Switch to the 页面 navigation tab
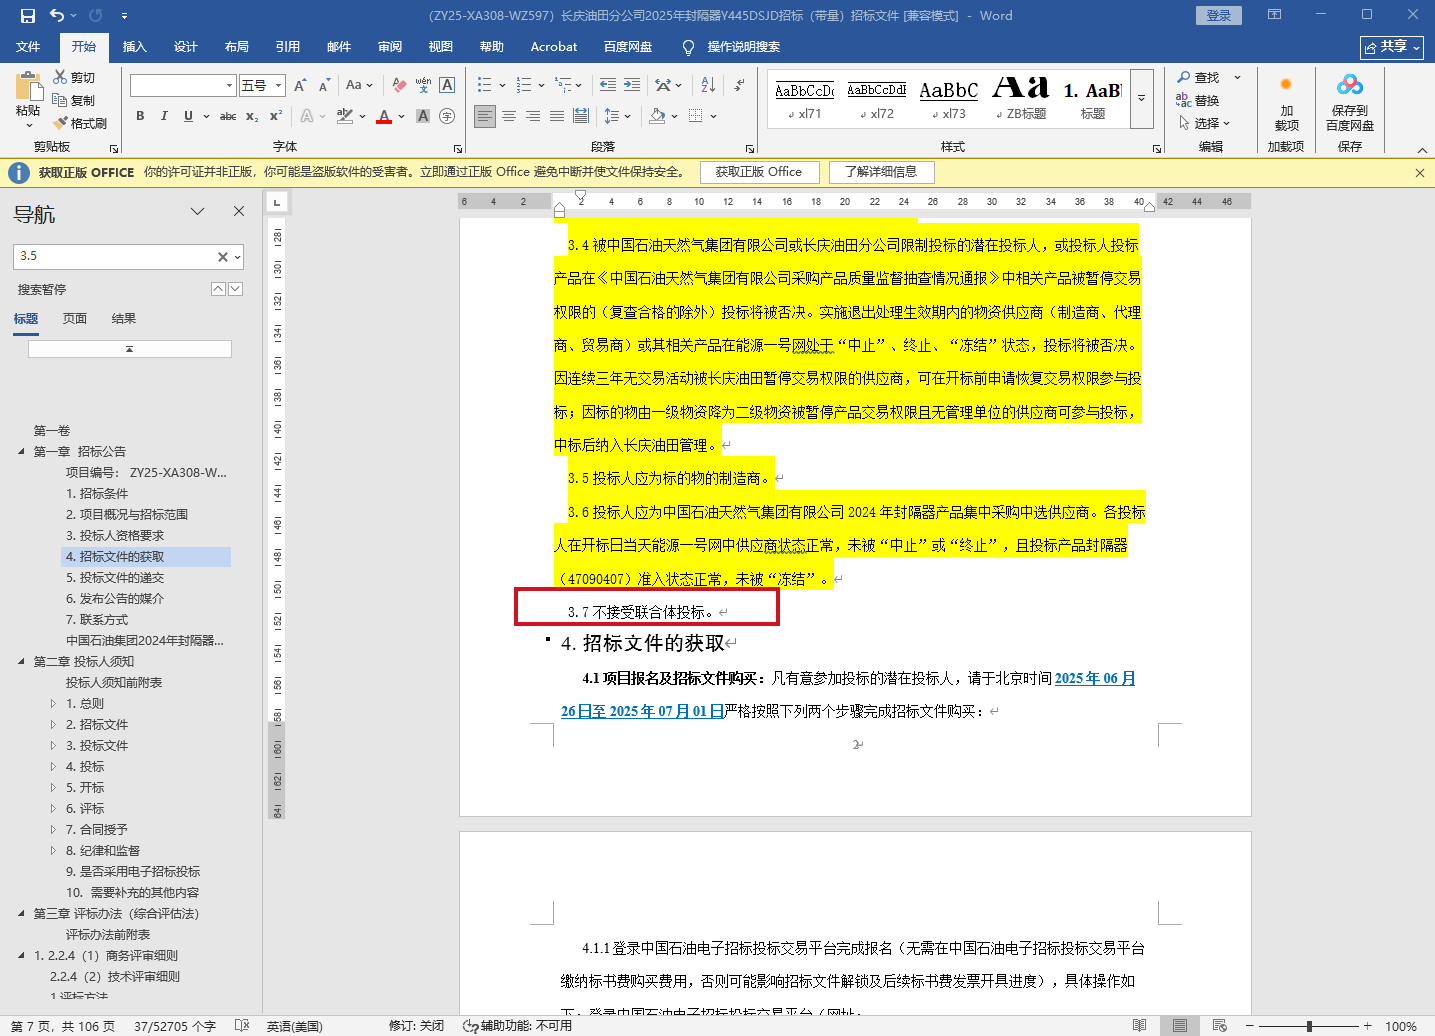1435x1036 pixels. coord(75,319)
